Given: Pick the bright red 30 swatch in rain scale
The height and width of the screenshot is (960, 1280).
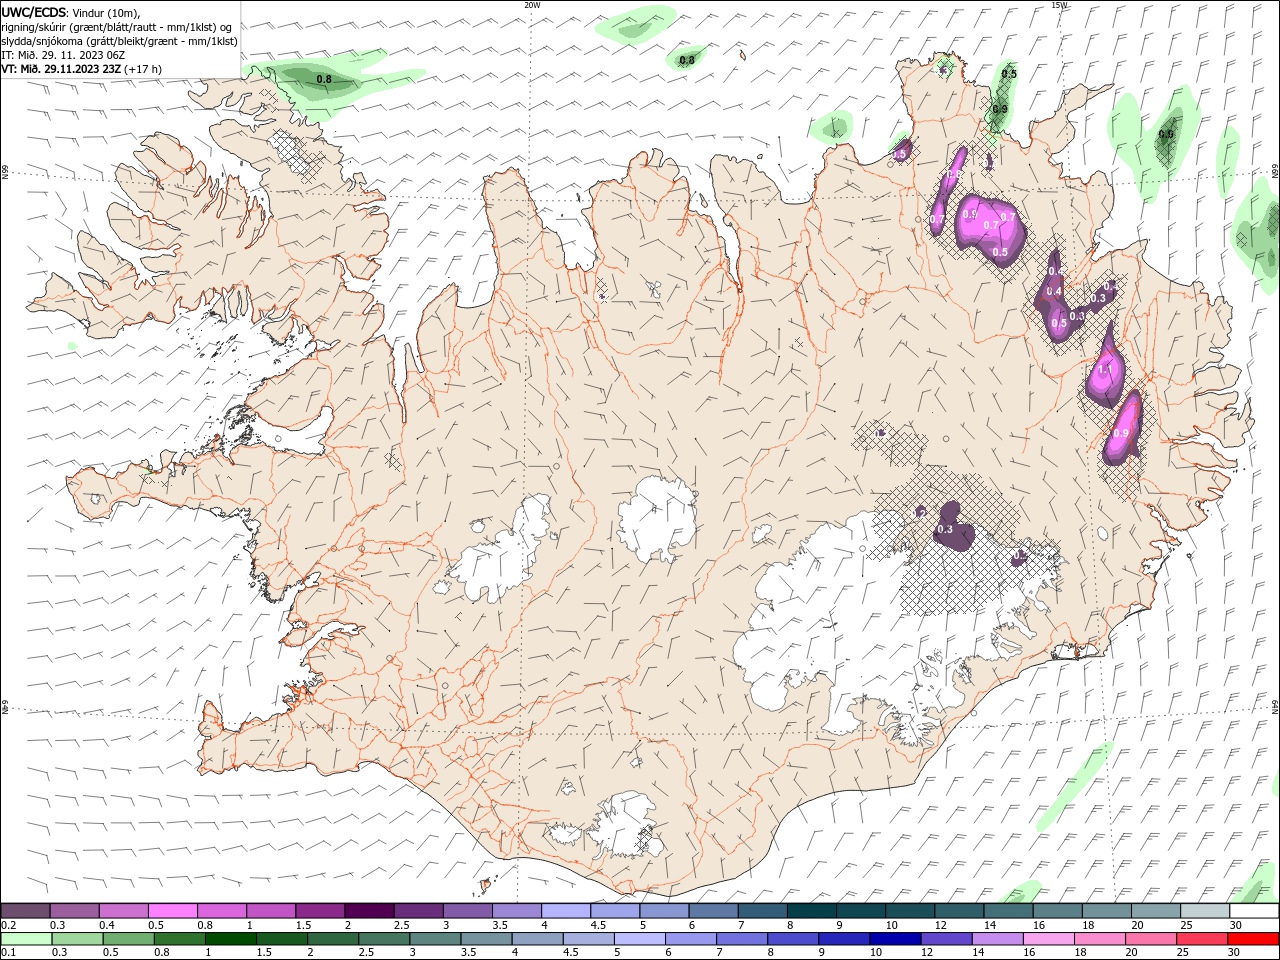Looking at the screenshot, I should (x=1253, y=939).
